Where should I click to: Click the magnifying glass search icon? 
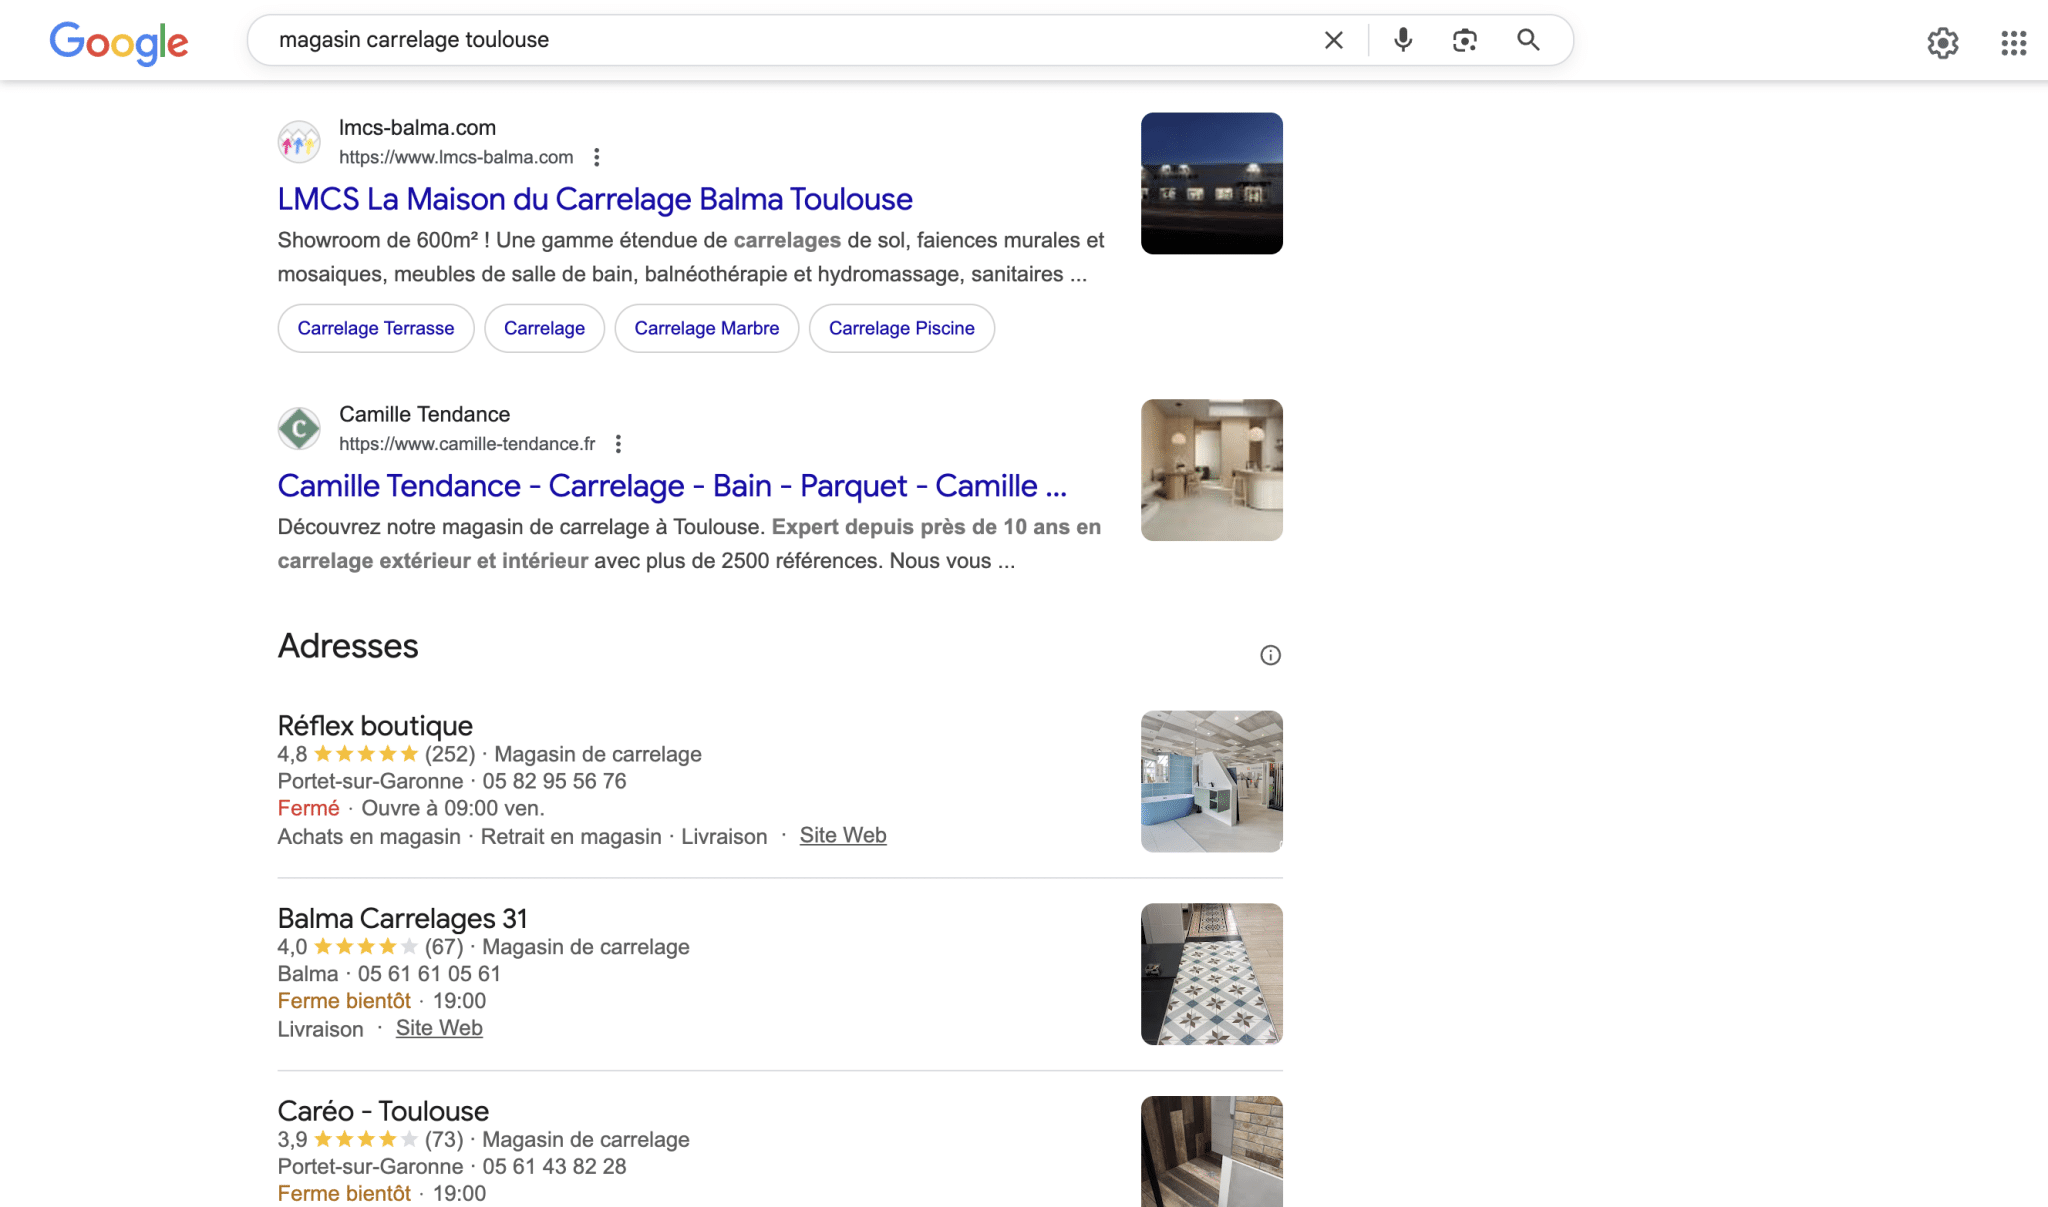pos(1528,40)
